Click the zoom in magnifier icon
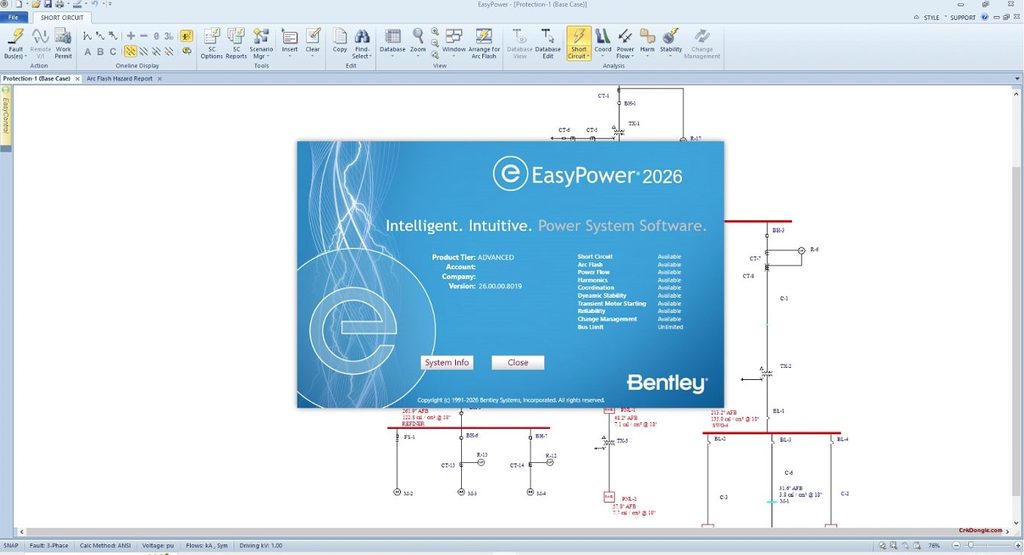The height and width of the screenshot is (555, 1024). coord(435,32)
